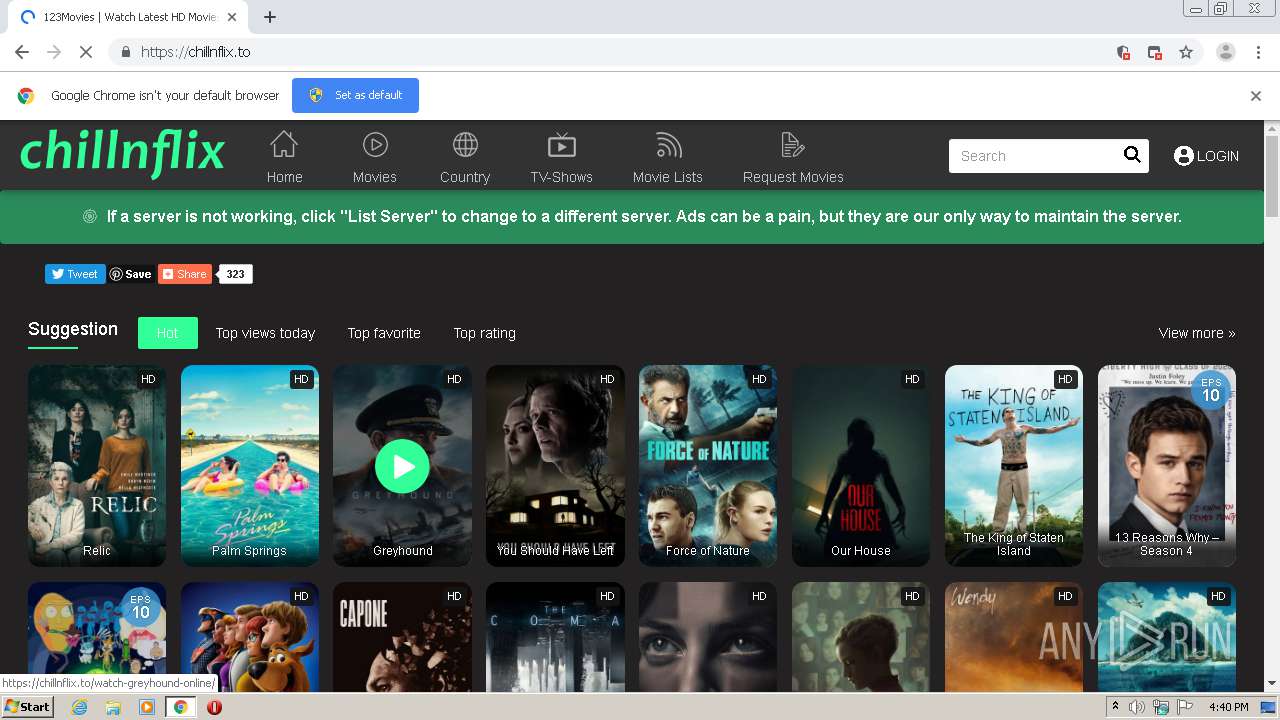Select the Top favorite tab

click(x=384, y=333)
